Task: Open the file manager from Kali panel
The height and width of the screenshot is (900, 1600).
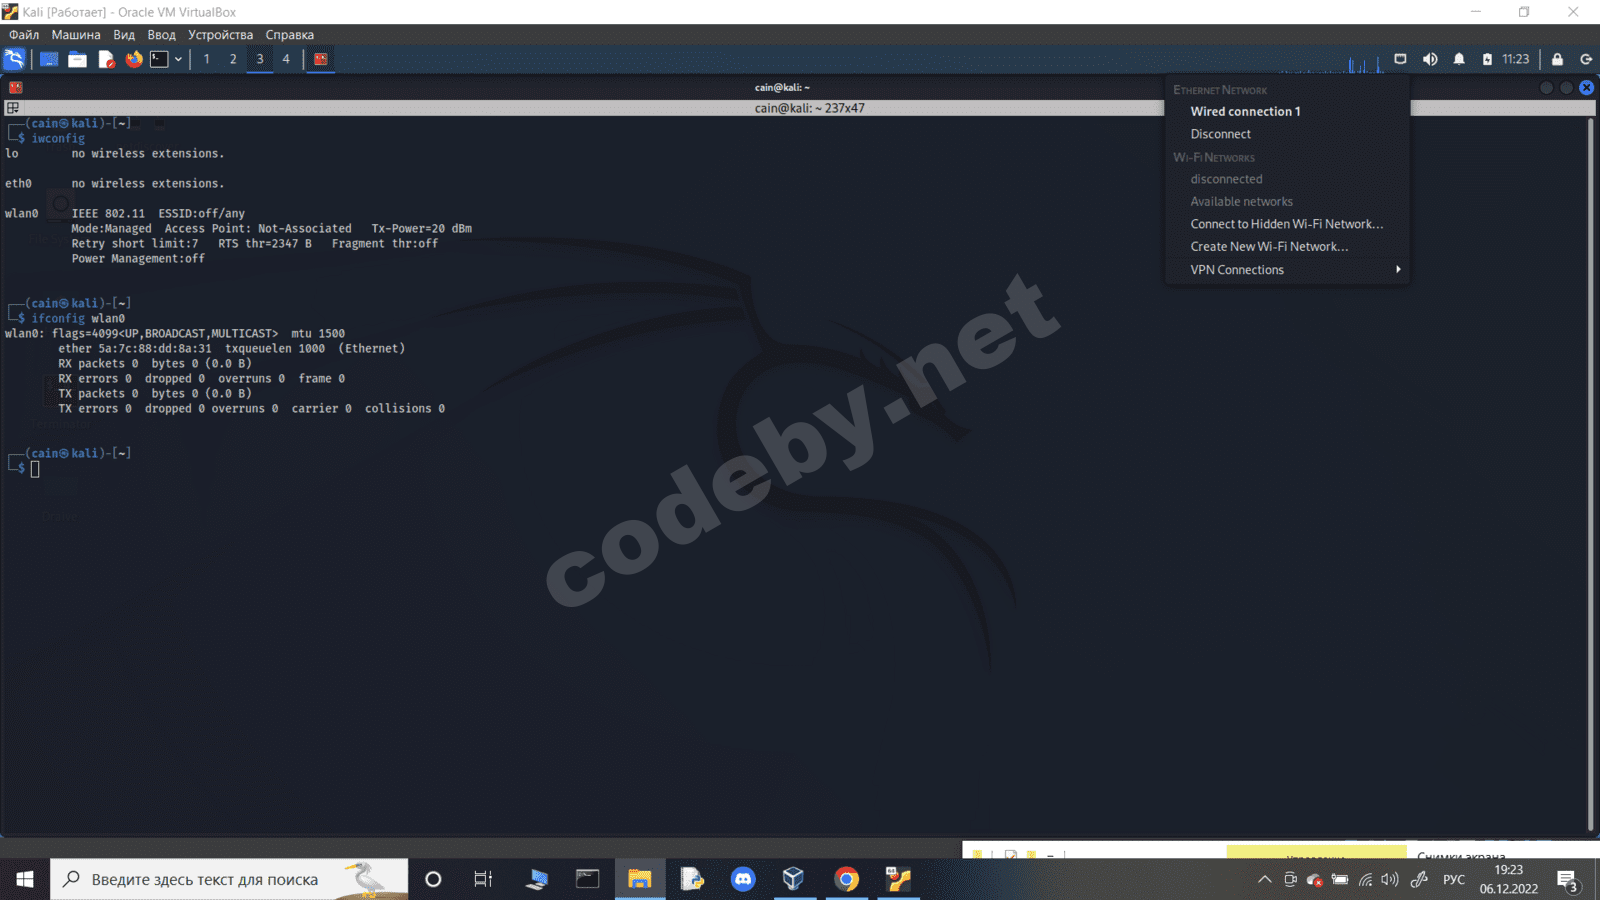Action: tap(77, 59)
